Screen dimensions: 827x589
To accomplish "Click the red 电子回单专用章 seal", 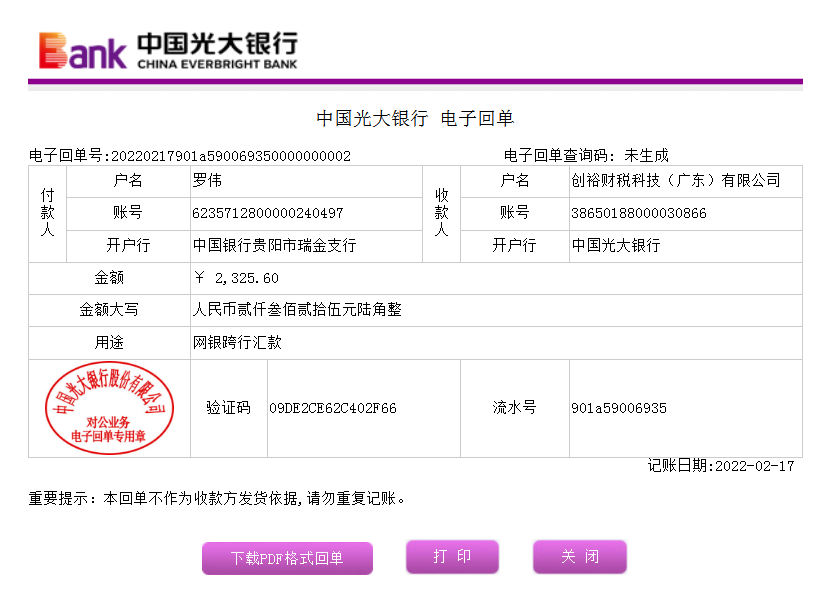I will click(x=109, y=408).
